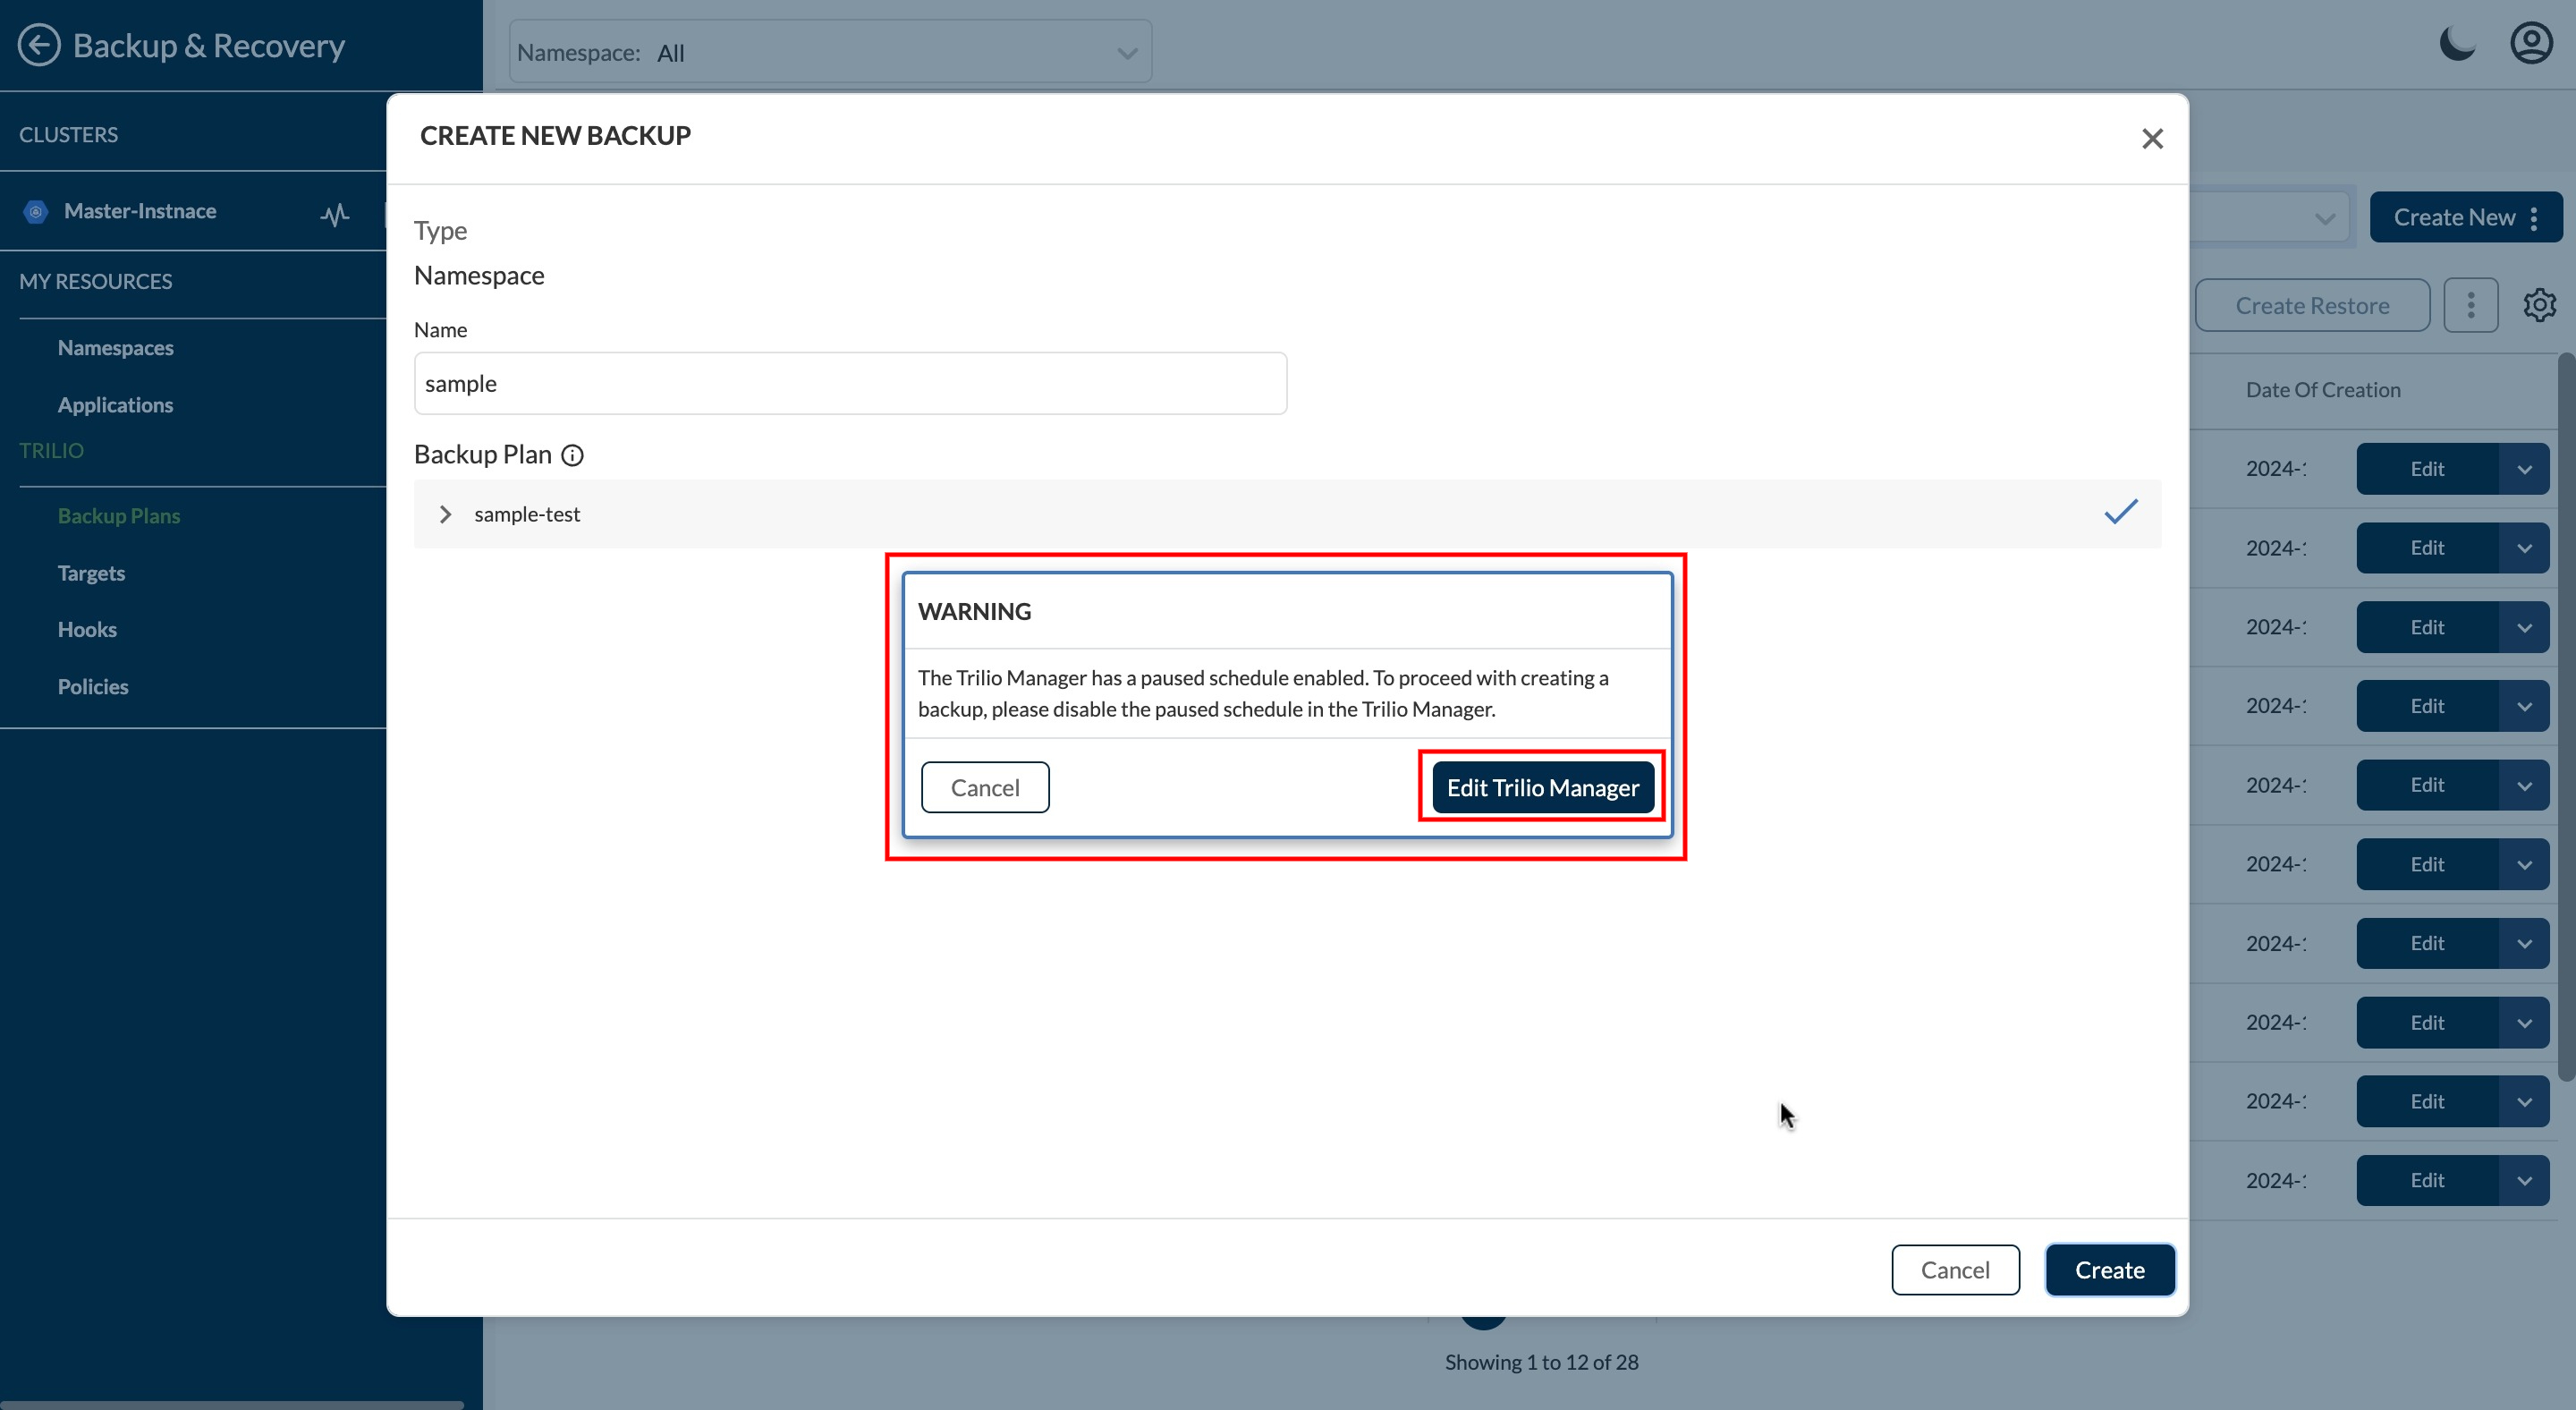Screen dimensions: 2576x1410
Task: Click the back arrow beside Backup & Recovery
Action: (39, 45)
